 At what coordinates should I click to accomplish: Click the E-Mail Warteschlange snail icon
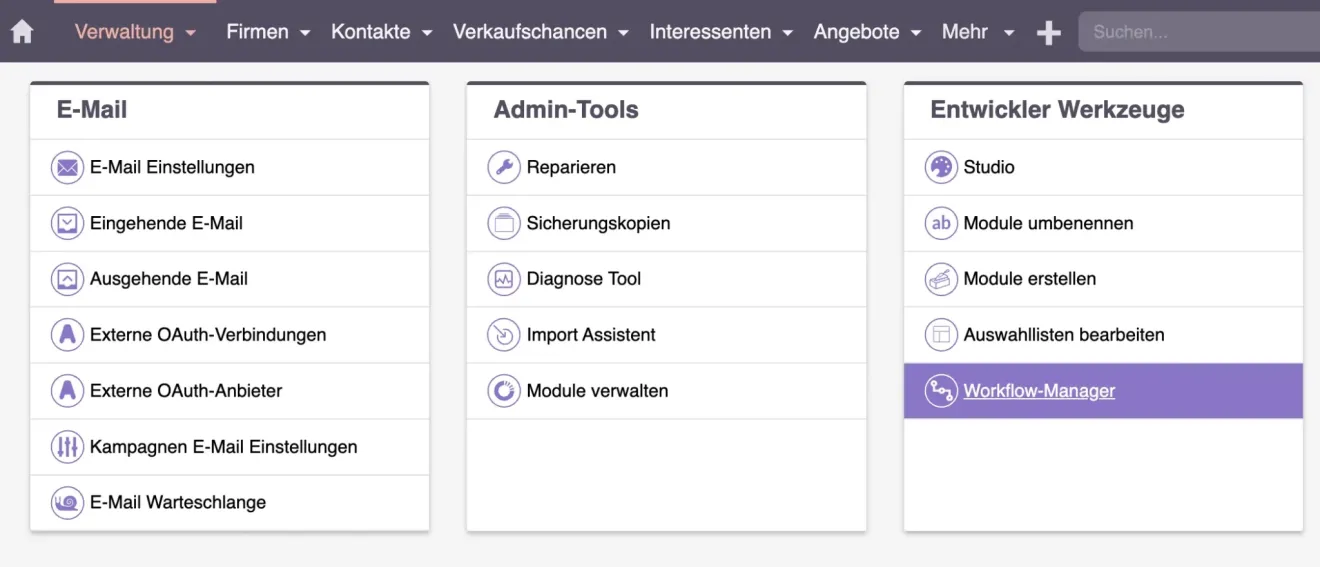[68, 503]
